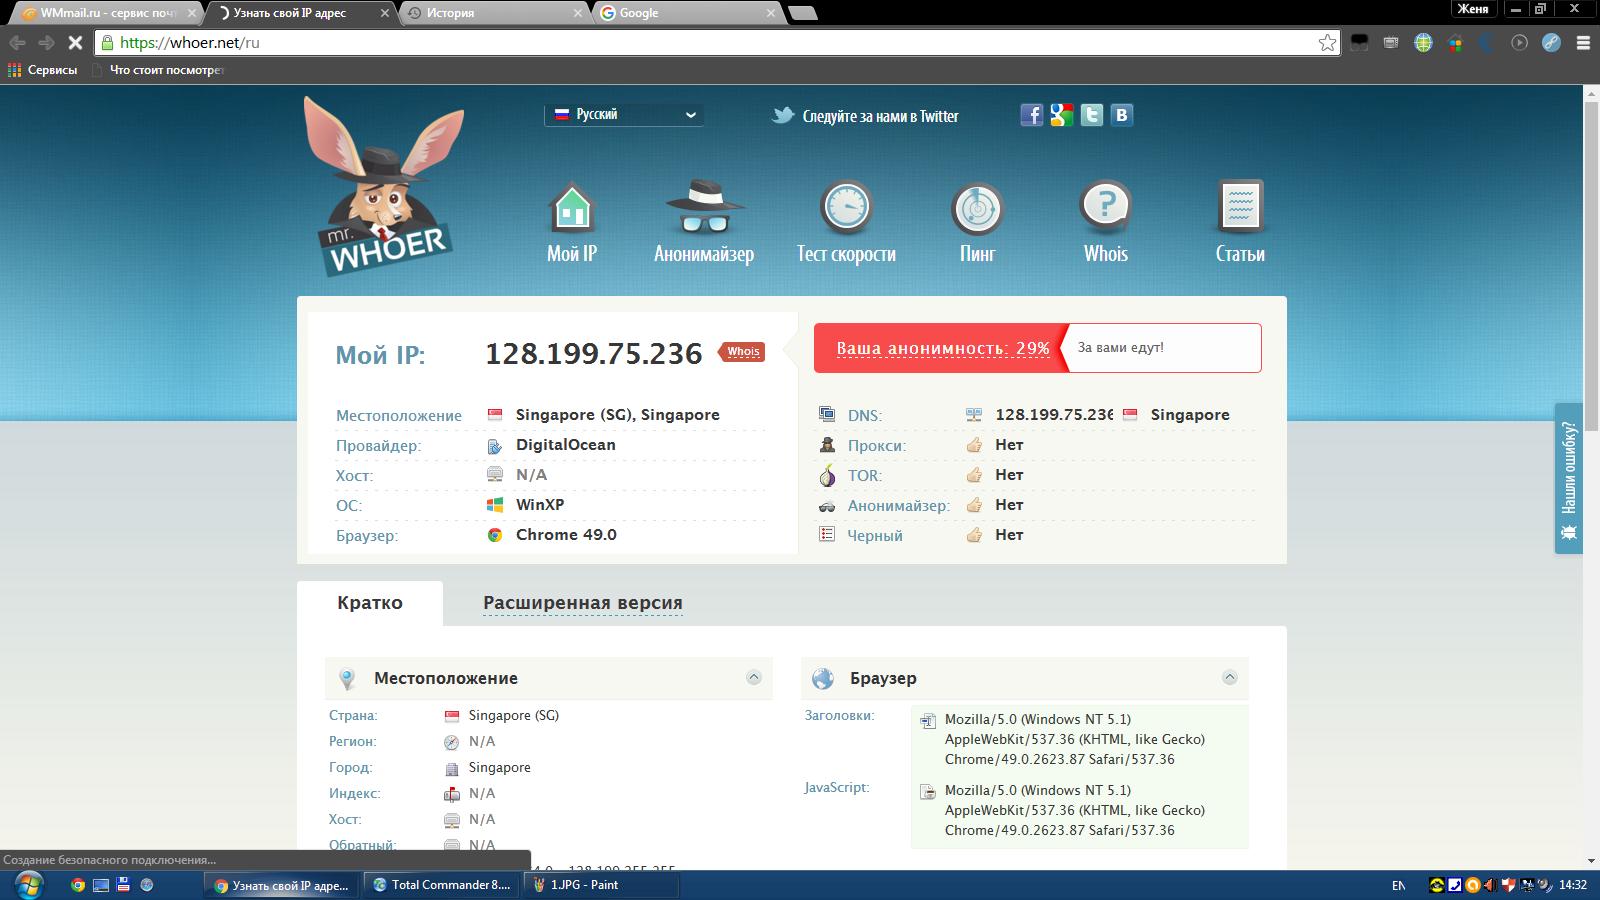Click the red shield tray icon

1509,885
